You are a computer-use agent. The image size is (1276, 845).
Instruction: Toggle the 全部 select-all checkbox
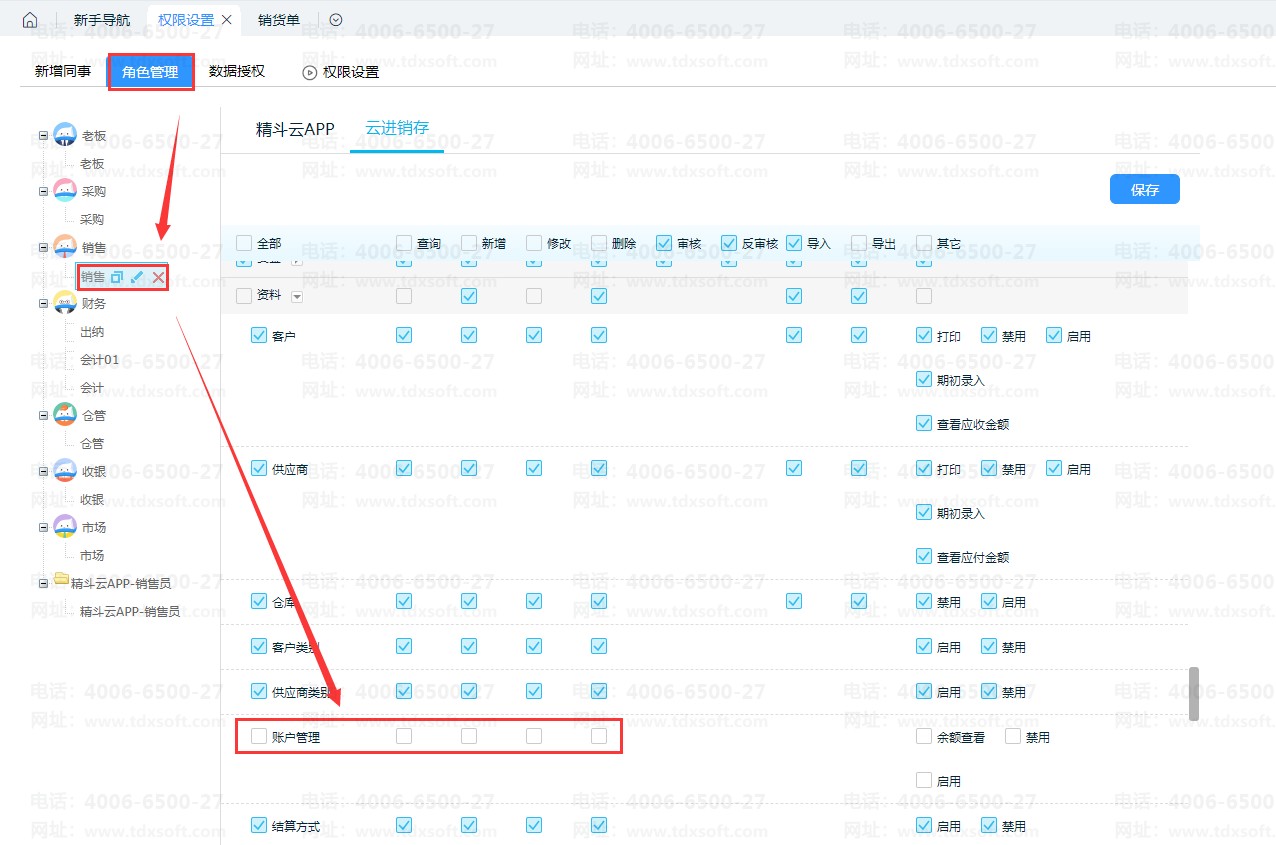244,243
